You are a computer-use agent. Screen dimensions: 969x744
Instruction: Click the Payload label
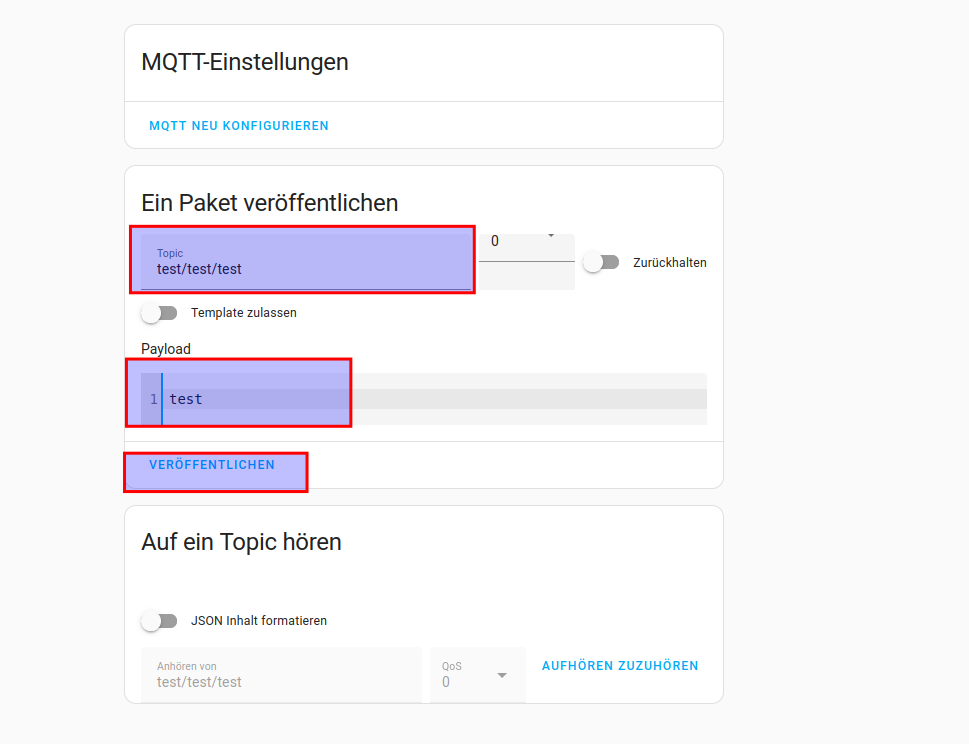(165, 348)
